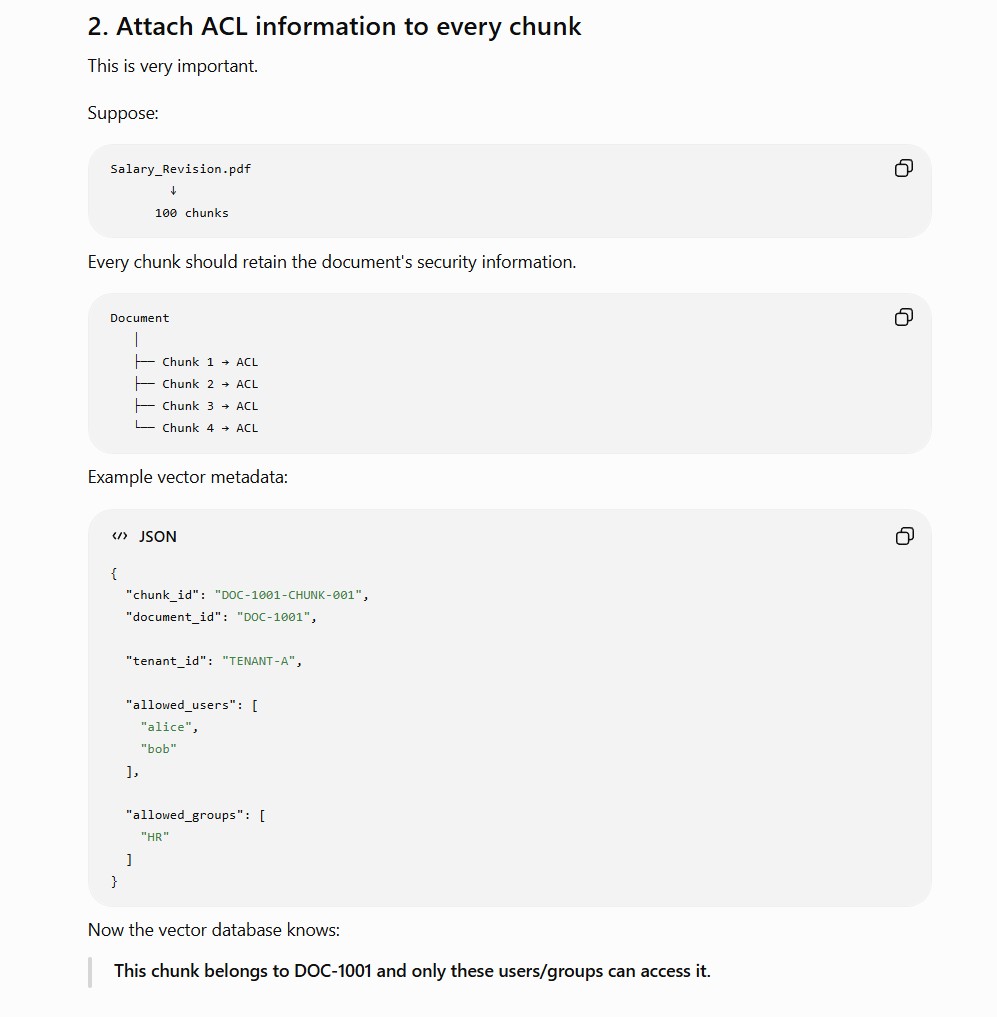
Task: Copy the Document chunk tree code block
Action: point(904,317)
